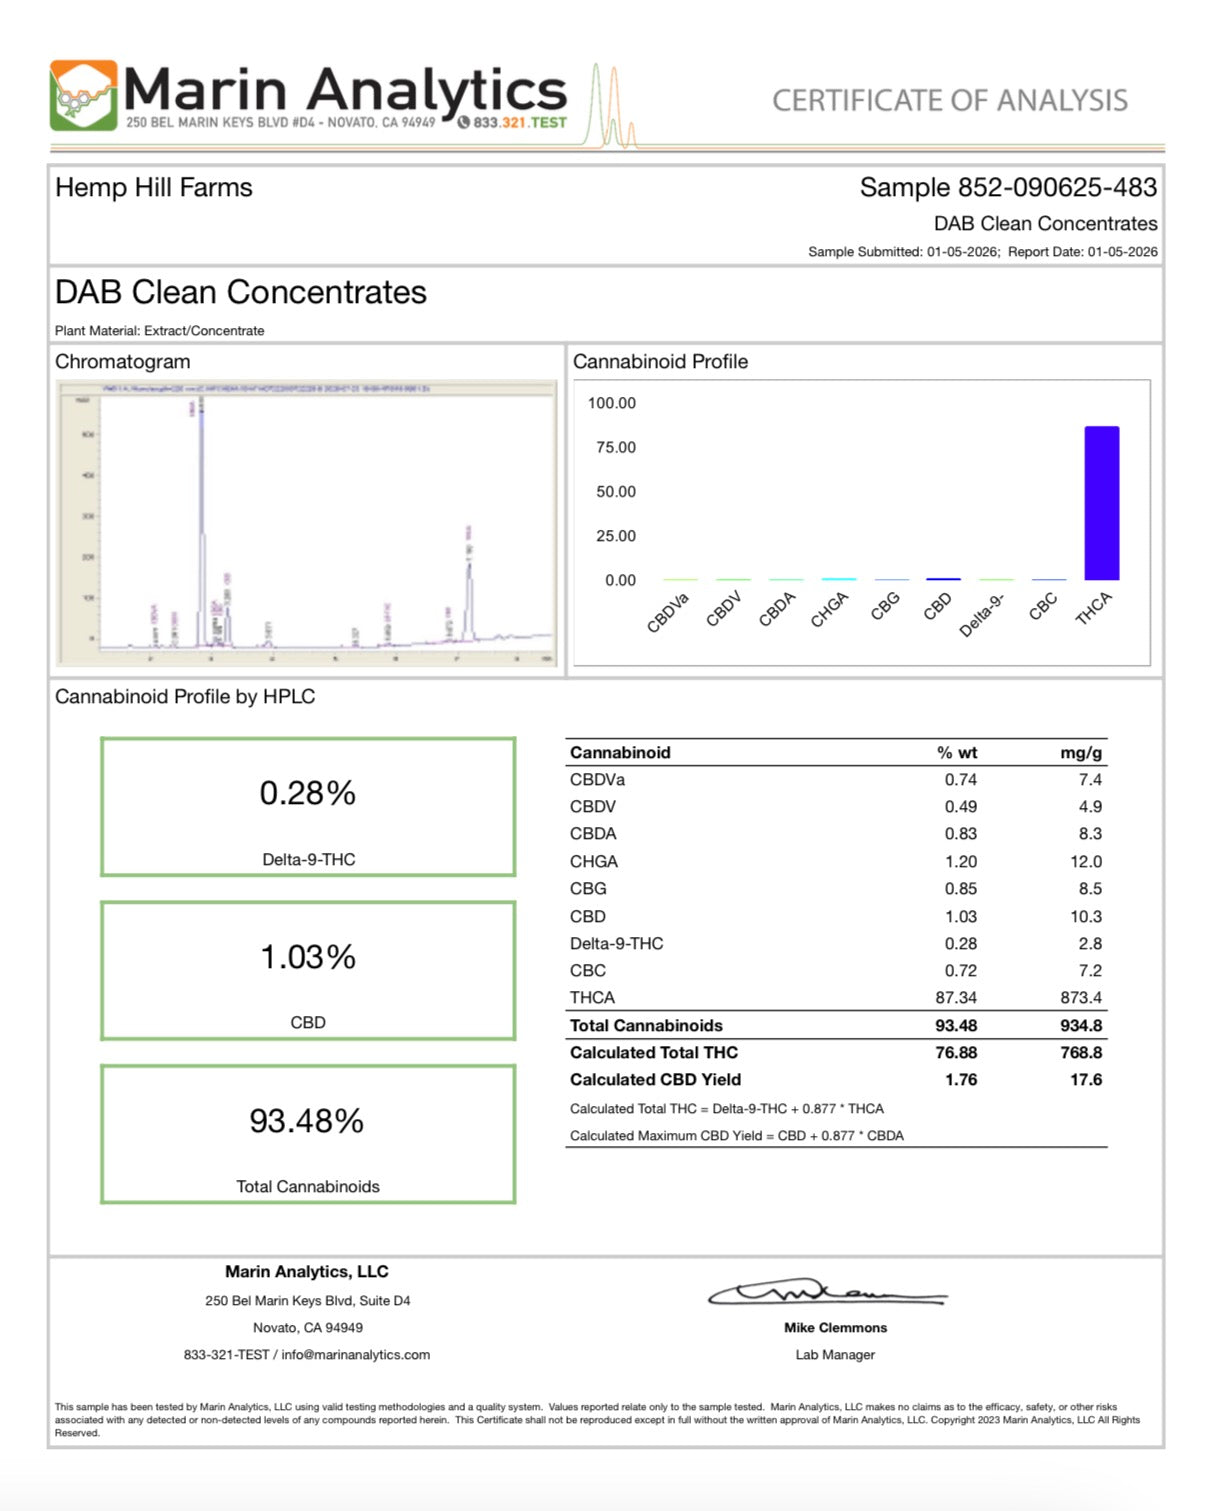Screen dimensions: 1219x1511
Task: Click the mg/g column header
Action: [1080, 753]
